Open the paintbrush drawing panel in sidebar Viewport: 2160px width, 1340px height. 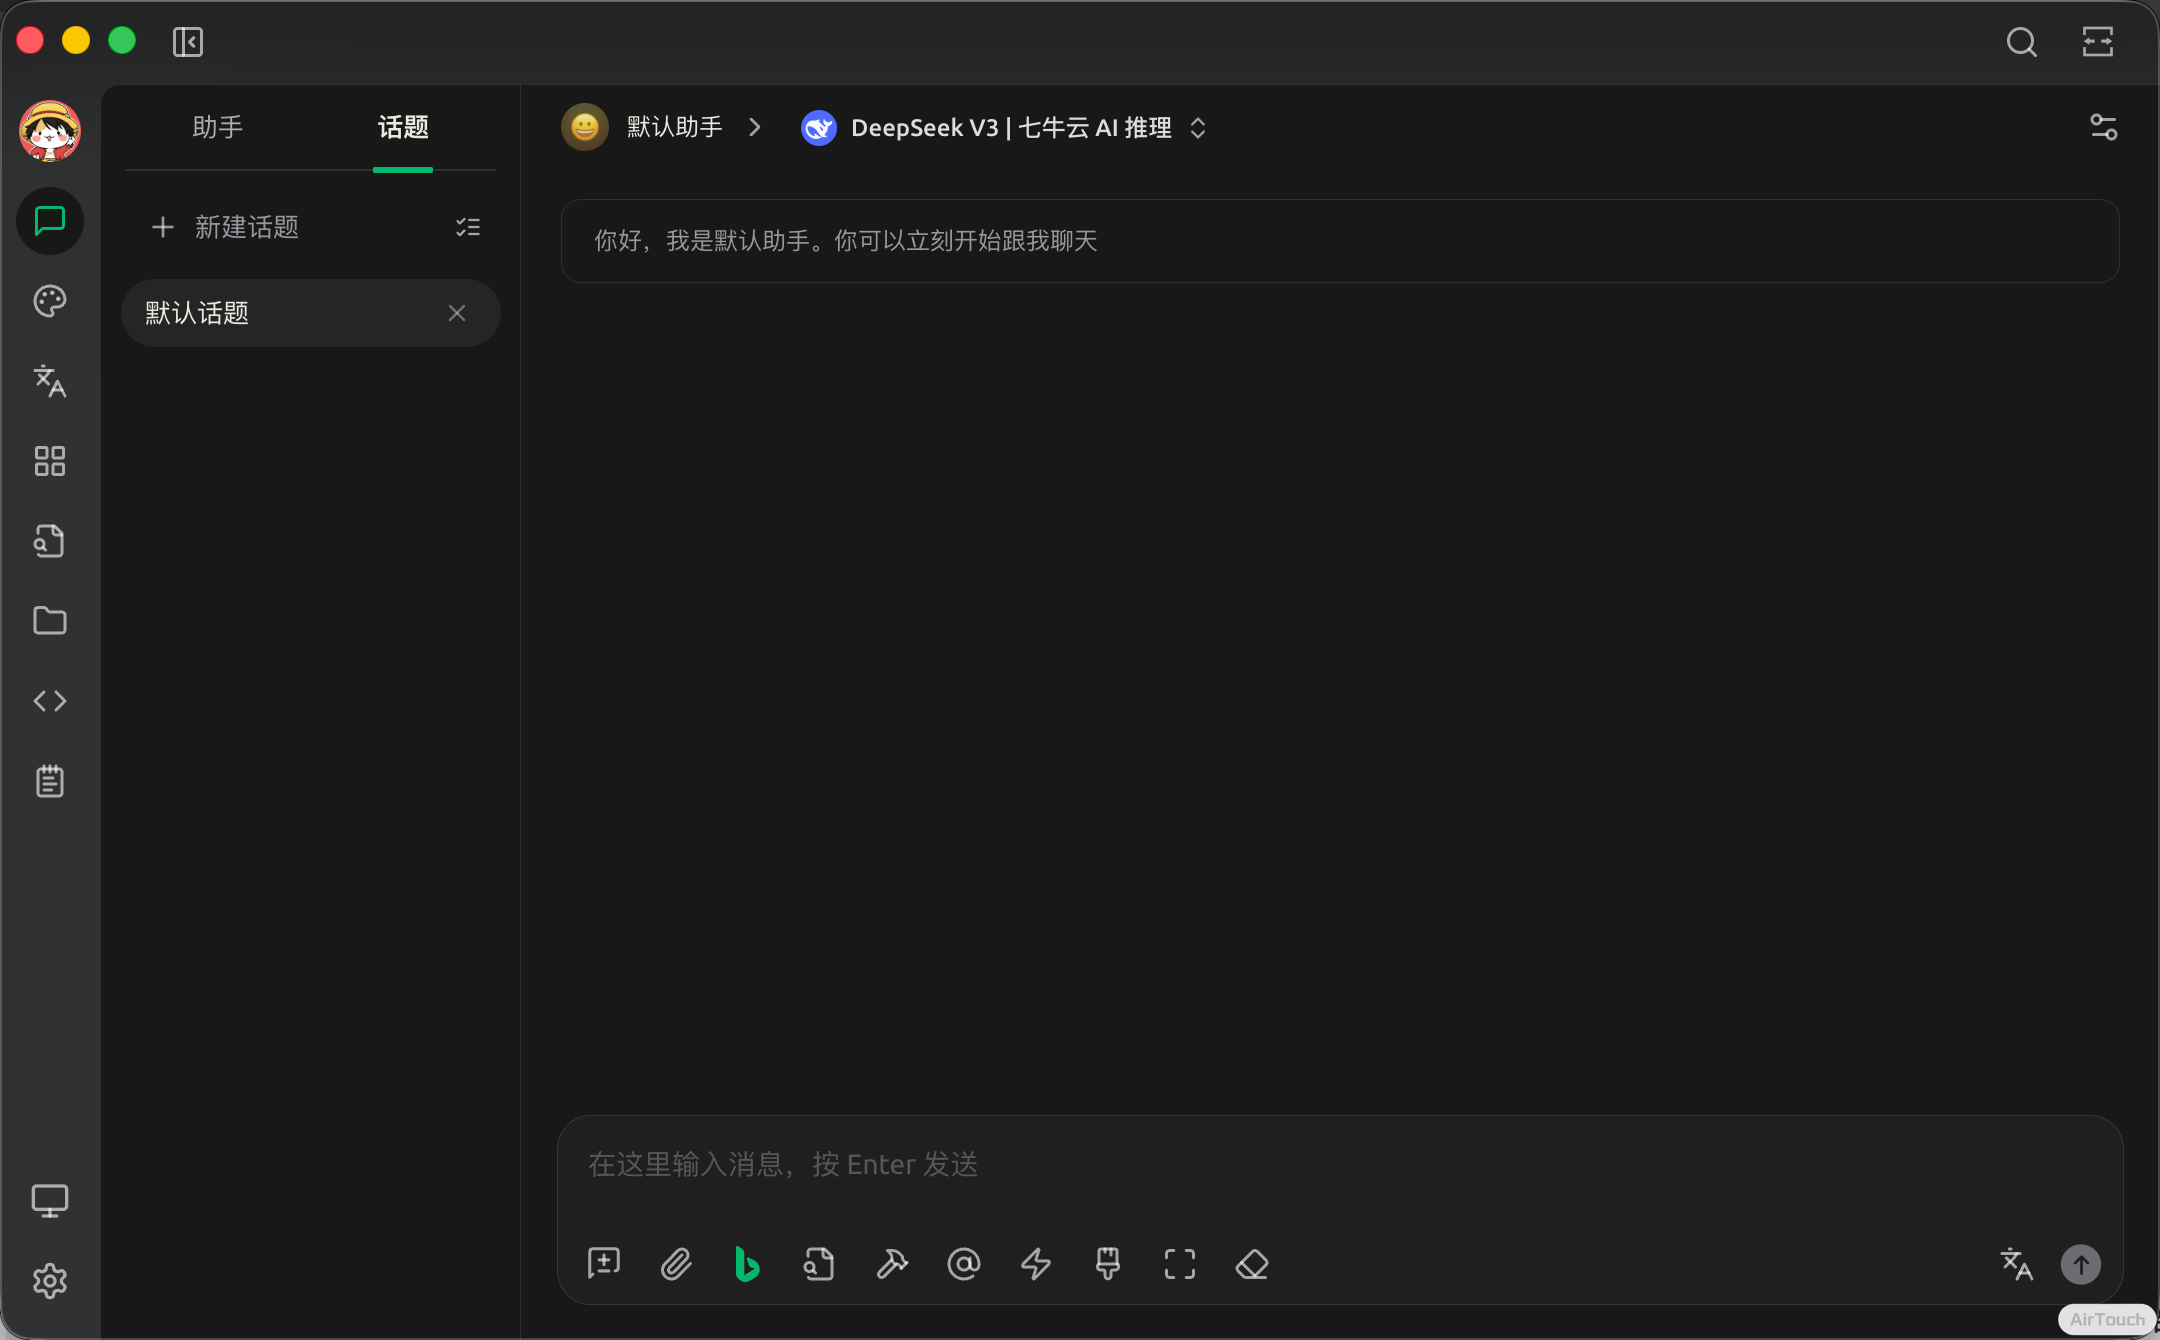coord(49,301)
